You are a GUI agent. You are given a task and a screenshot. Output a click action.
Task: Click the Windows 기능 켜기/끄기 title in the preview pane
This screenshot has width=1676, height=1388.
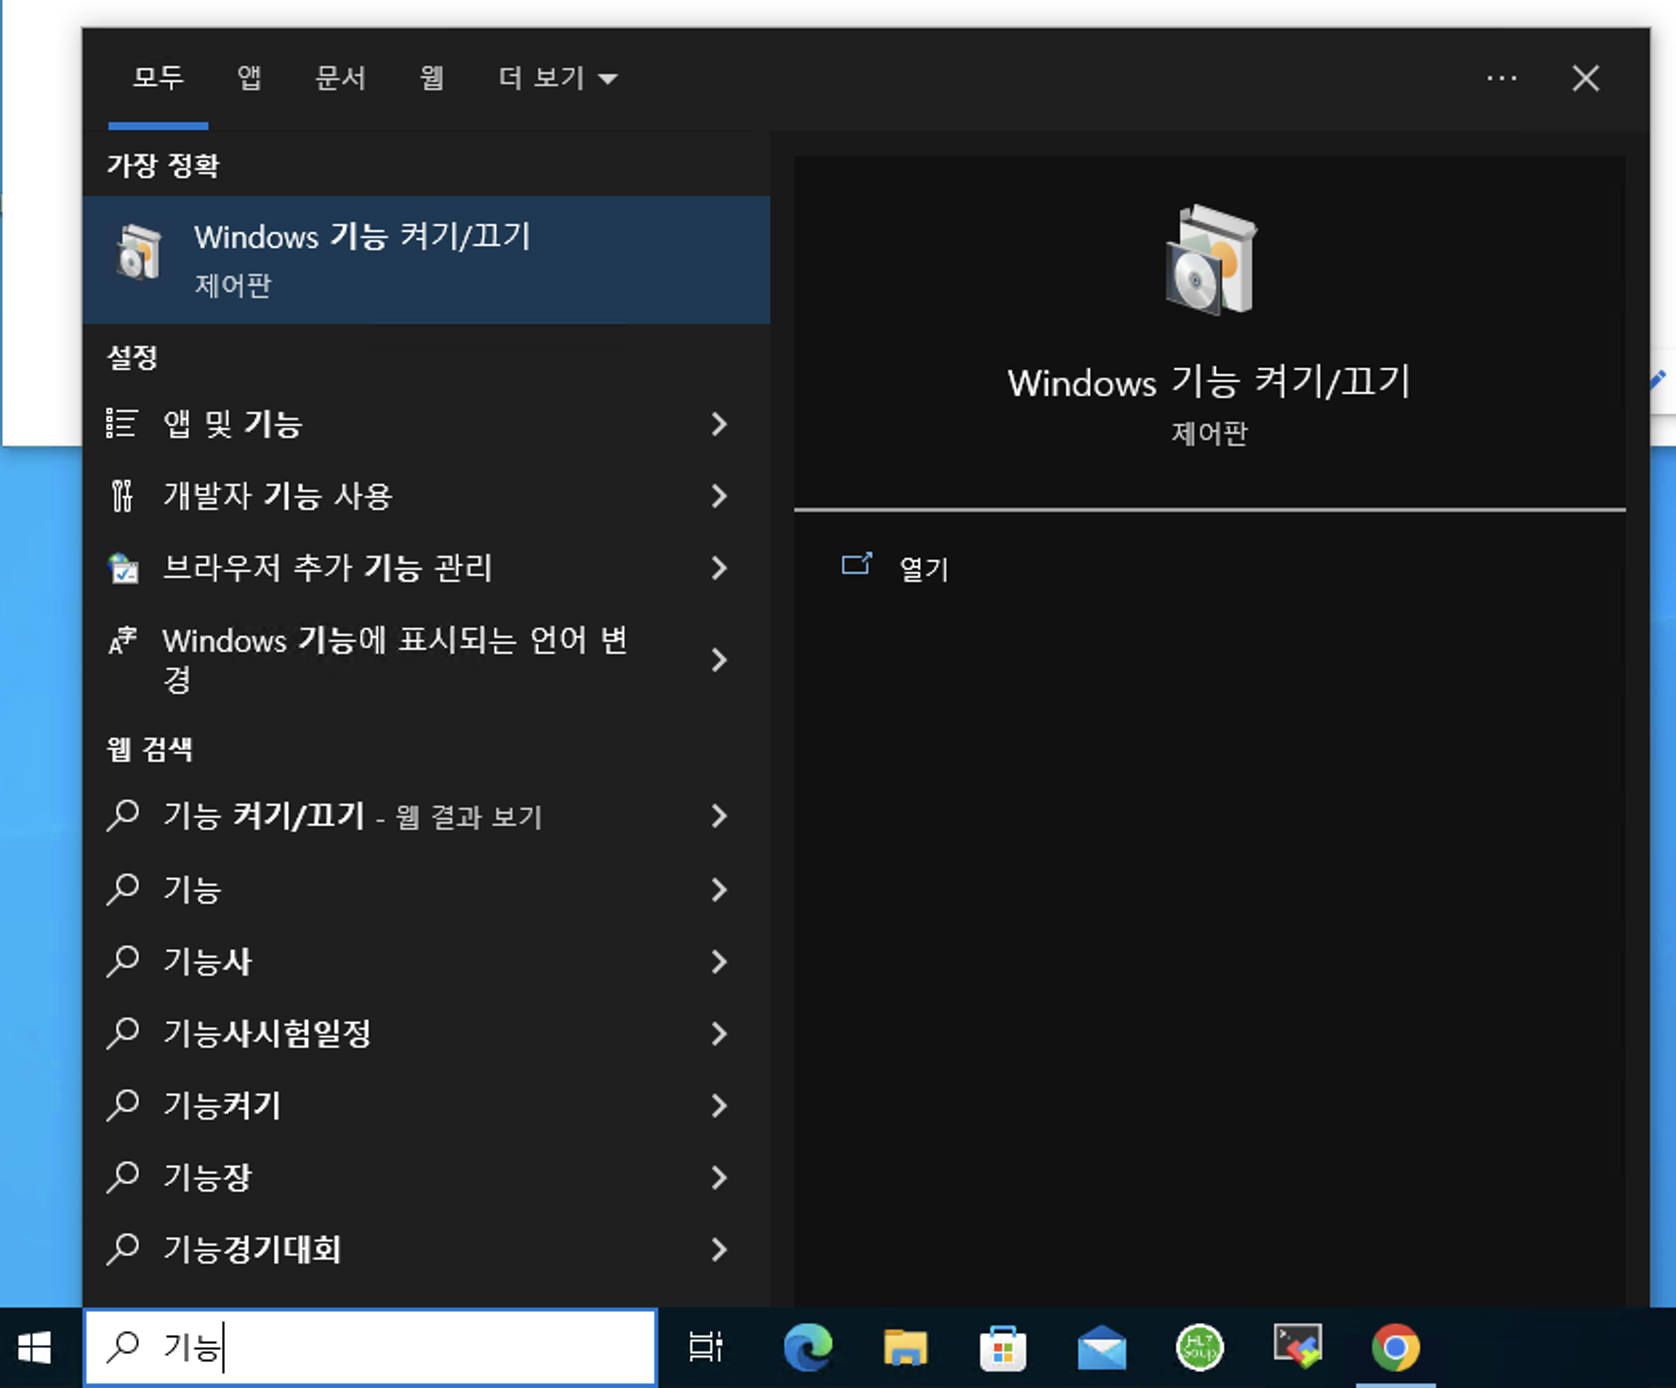coord(1209,382)
